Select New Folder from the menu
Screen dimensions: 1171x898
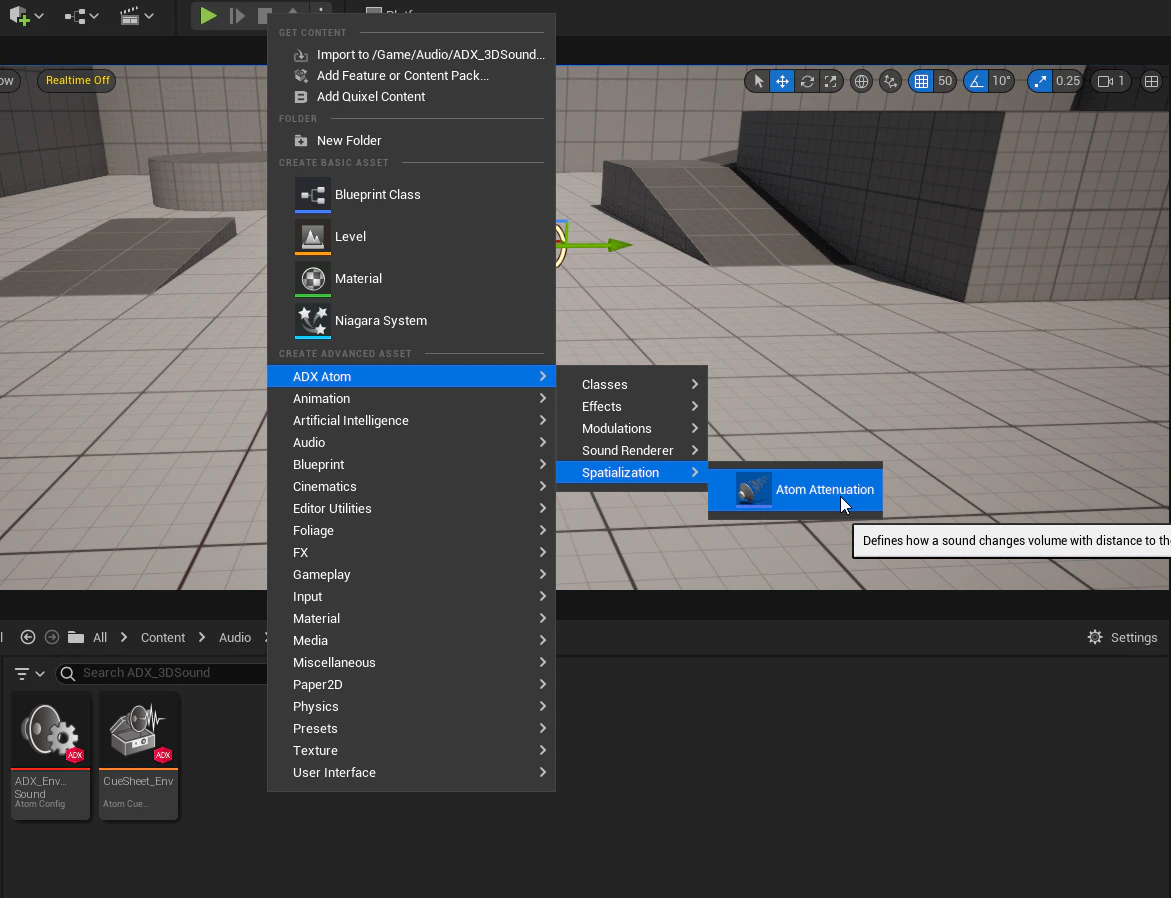click(411, 140)
